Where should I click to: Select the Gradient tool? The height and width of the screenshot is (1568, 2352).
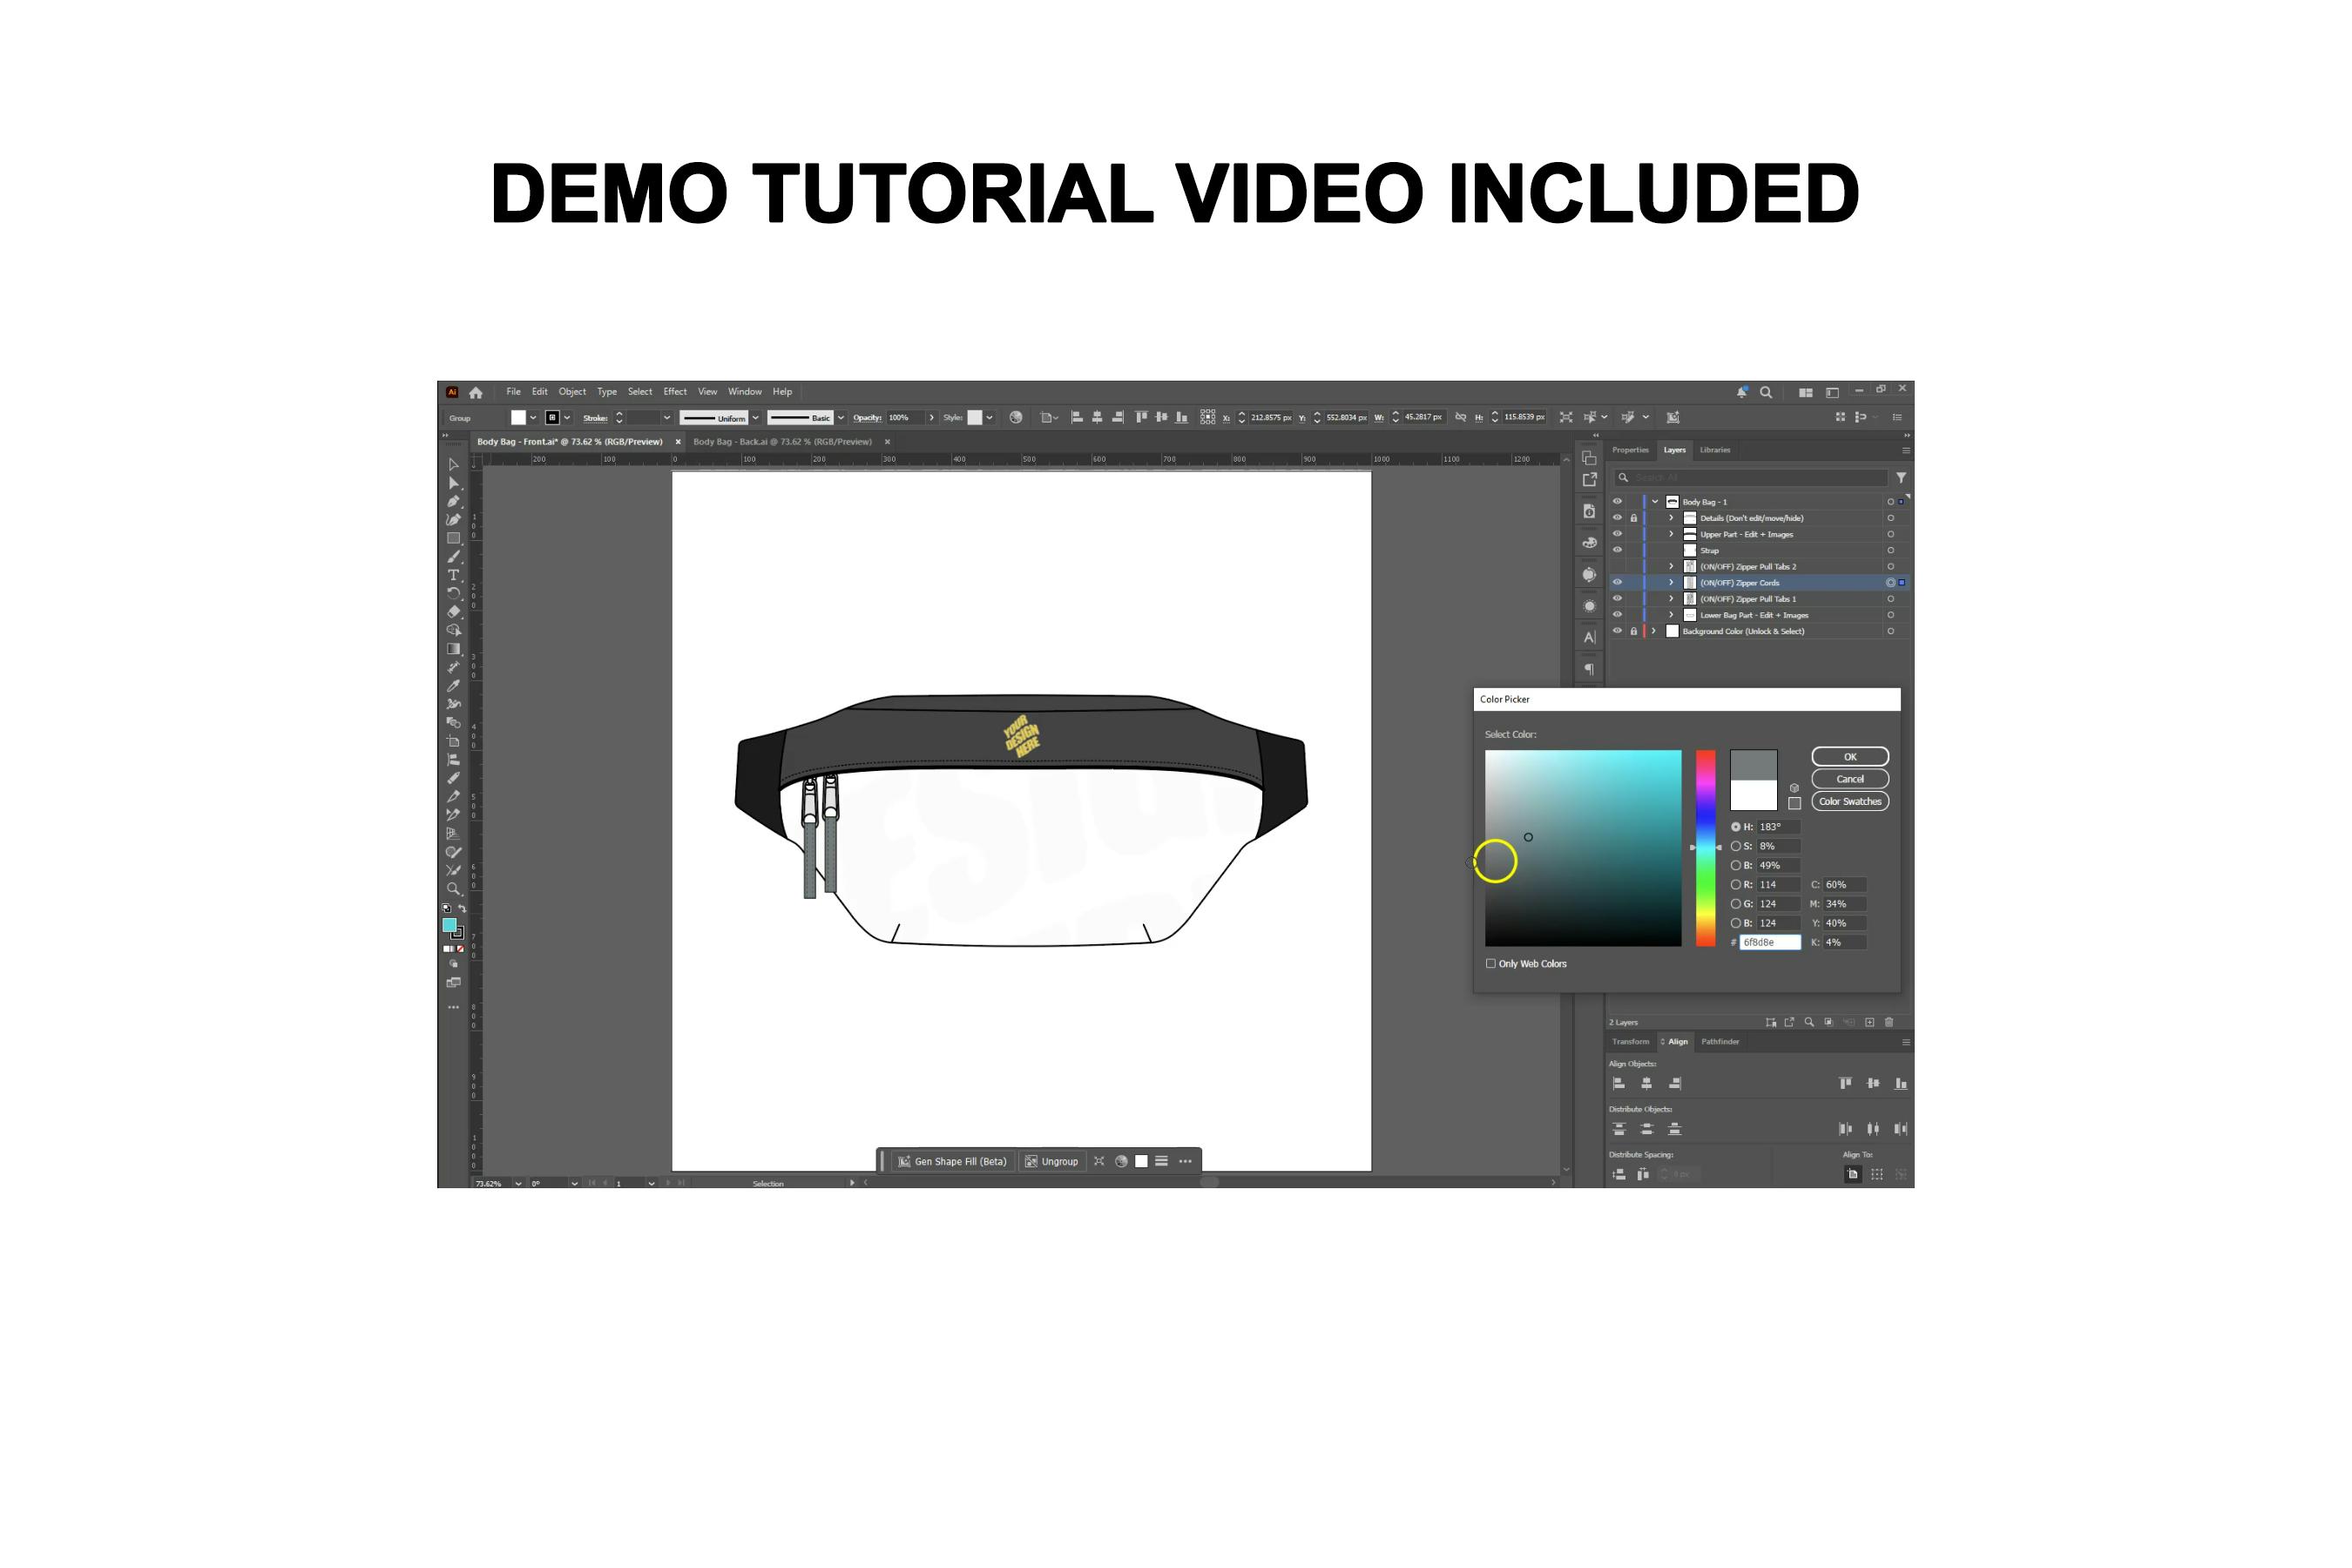pyautogui.click(x=453, y=649)
